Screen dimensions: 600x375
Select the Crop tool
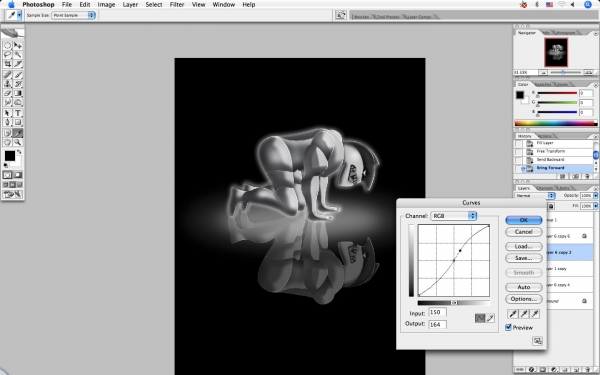7,64
